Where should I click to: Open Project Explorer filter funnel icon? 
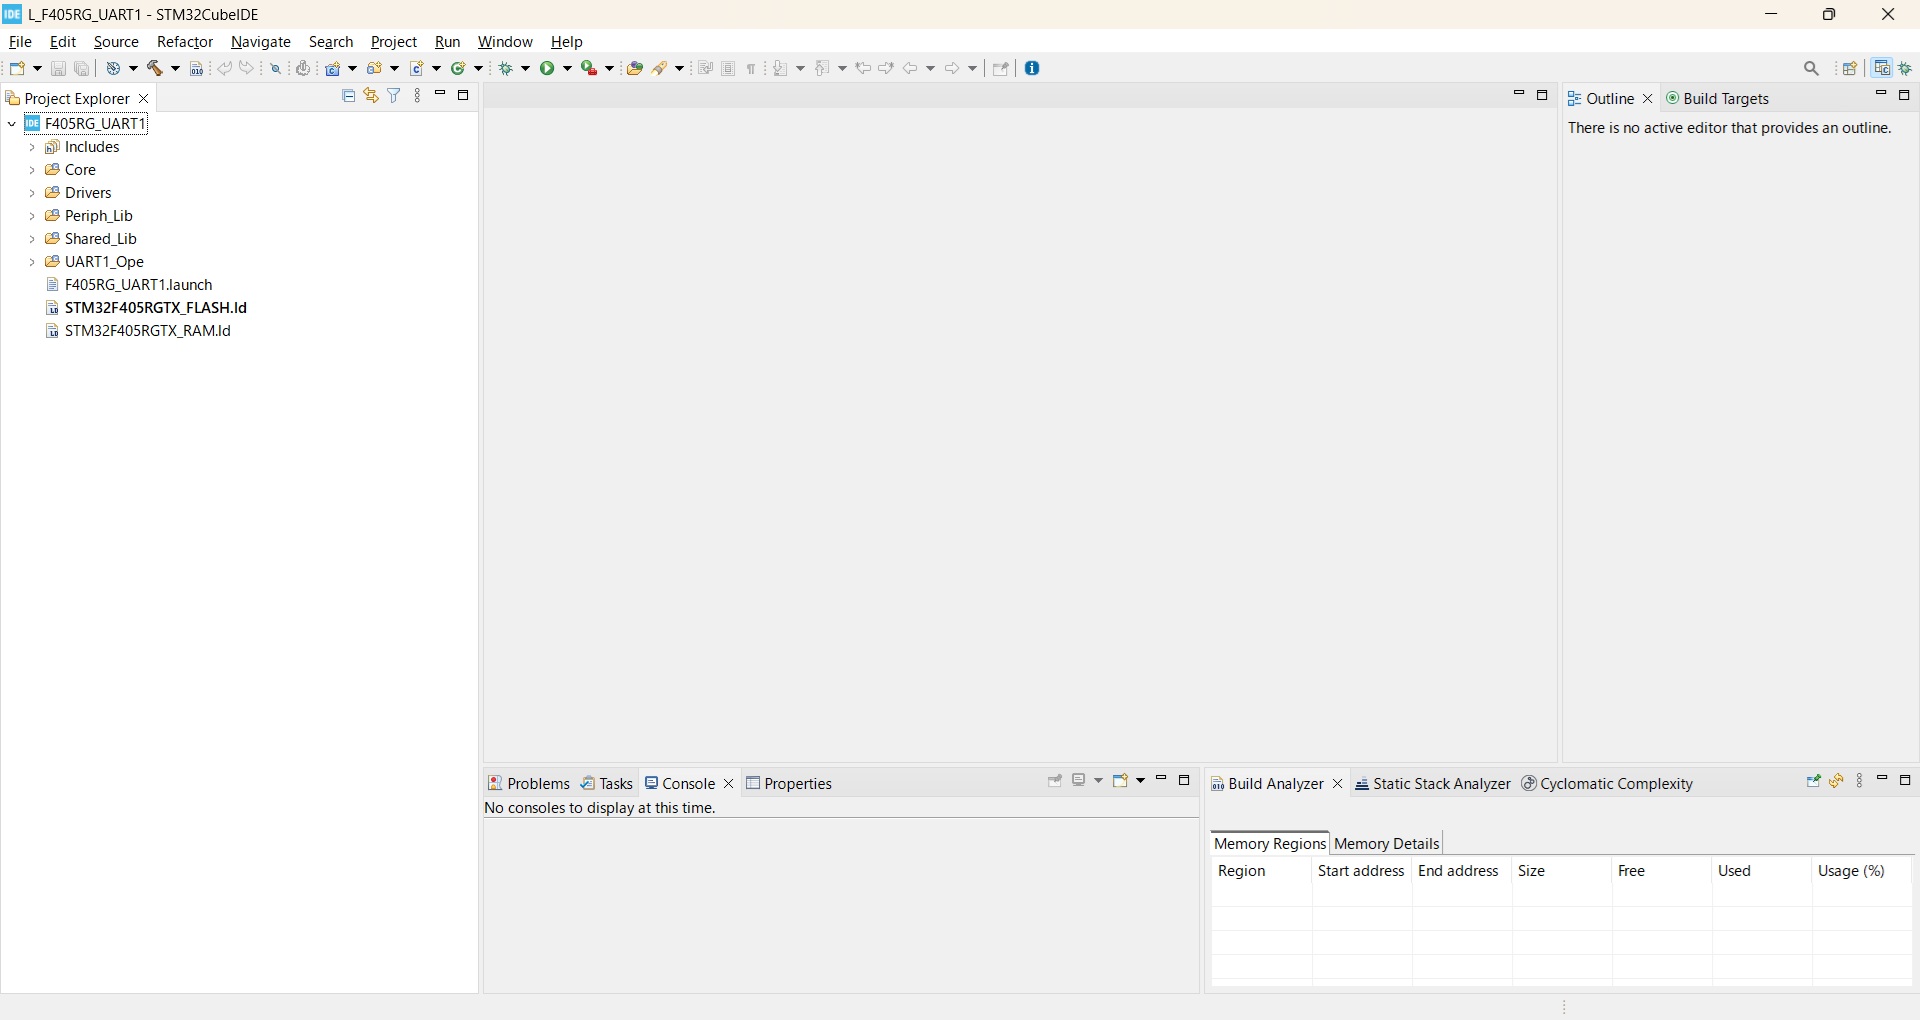395,96
